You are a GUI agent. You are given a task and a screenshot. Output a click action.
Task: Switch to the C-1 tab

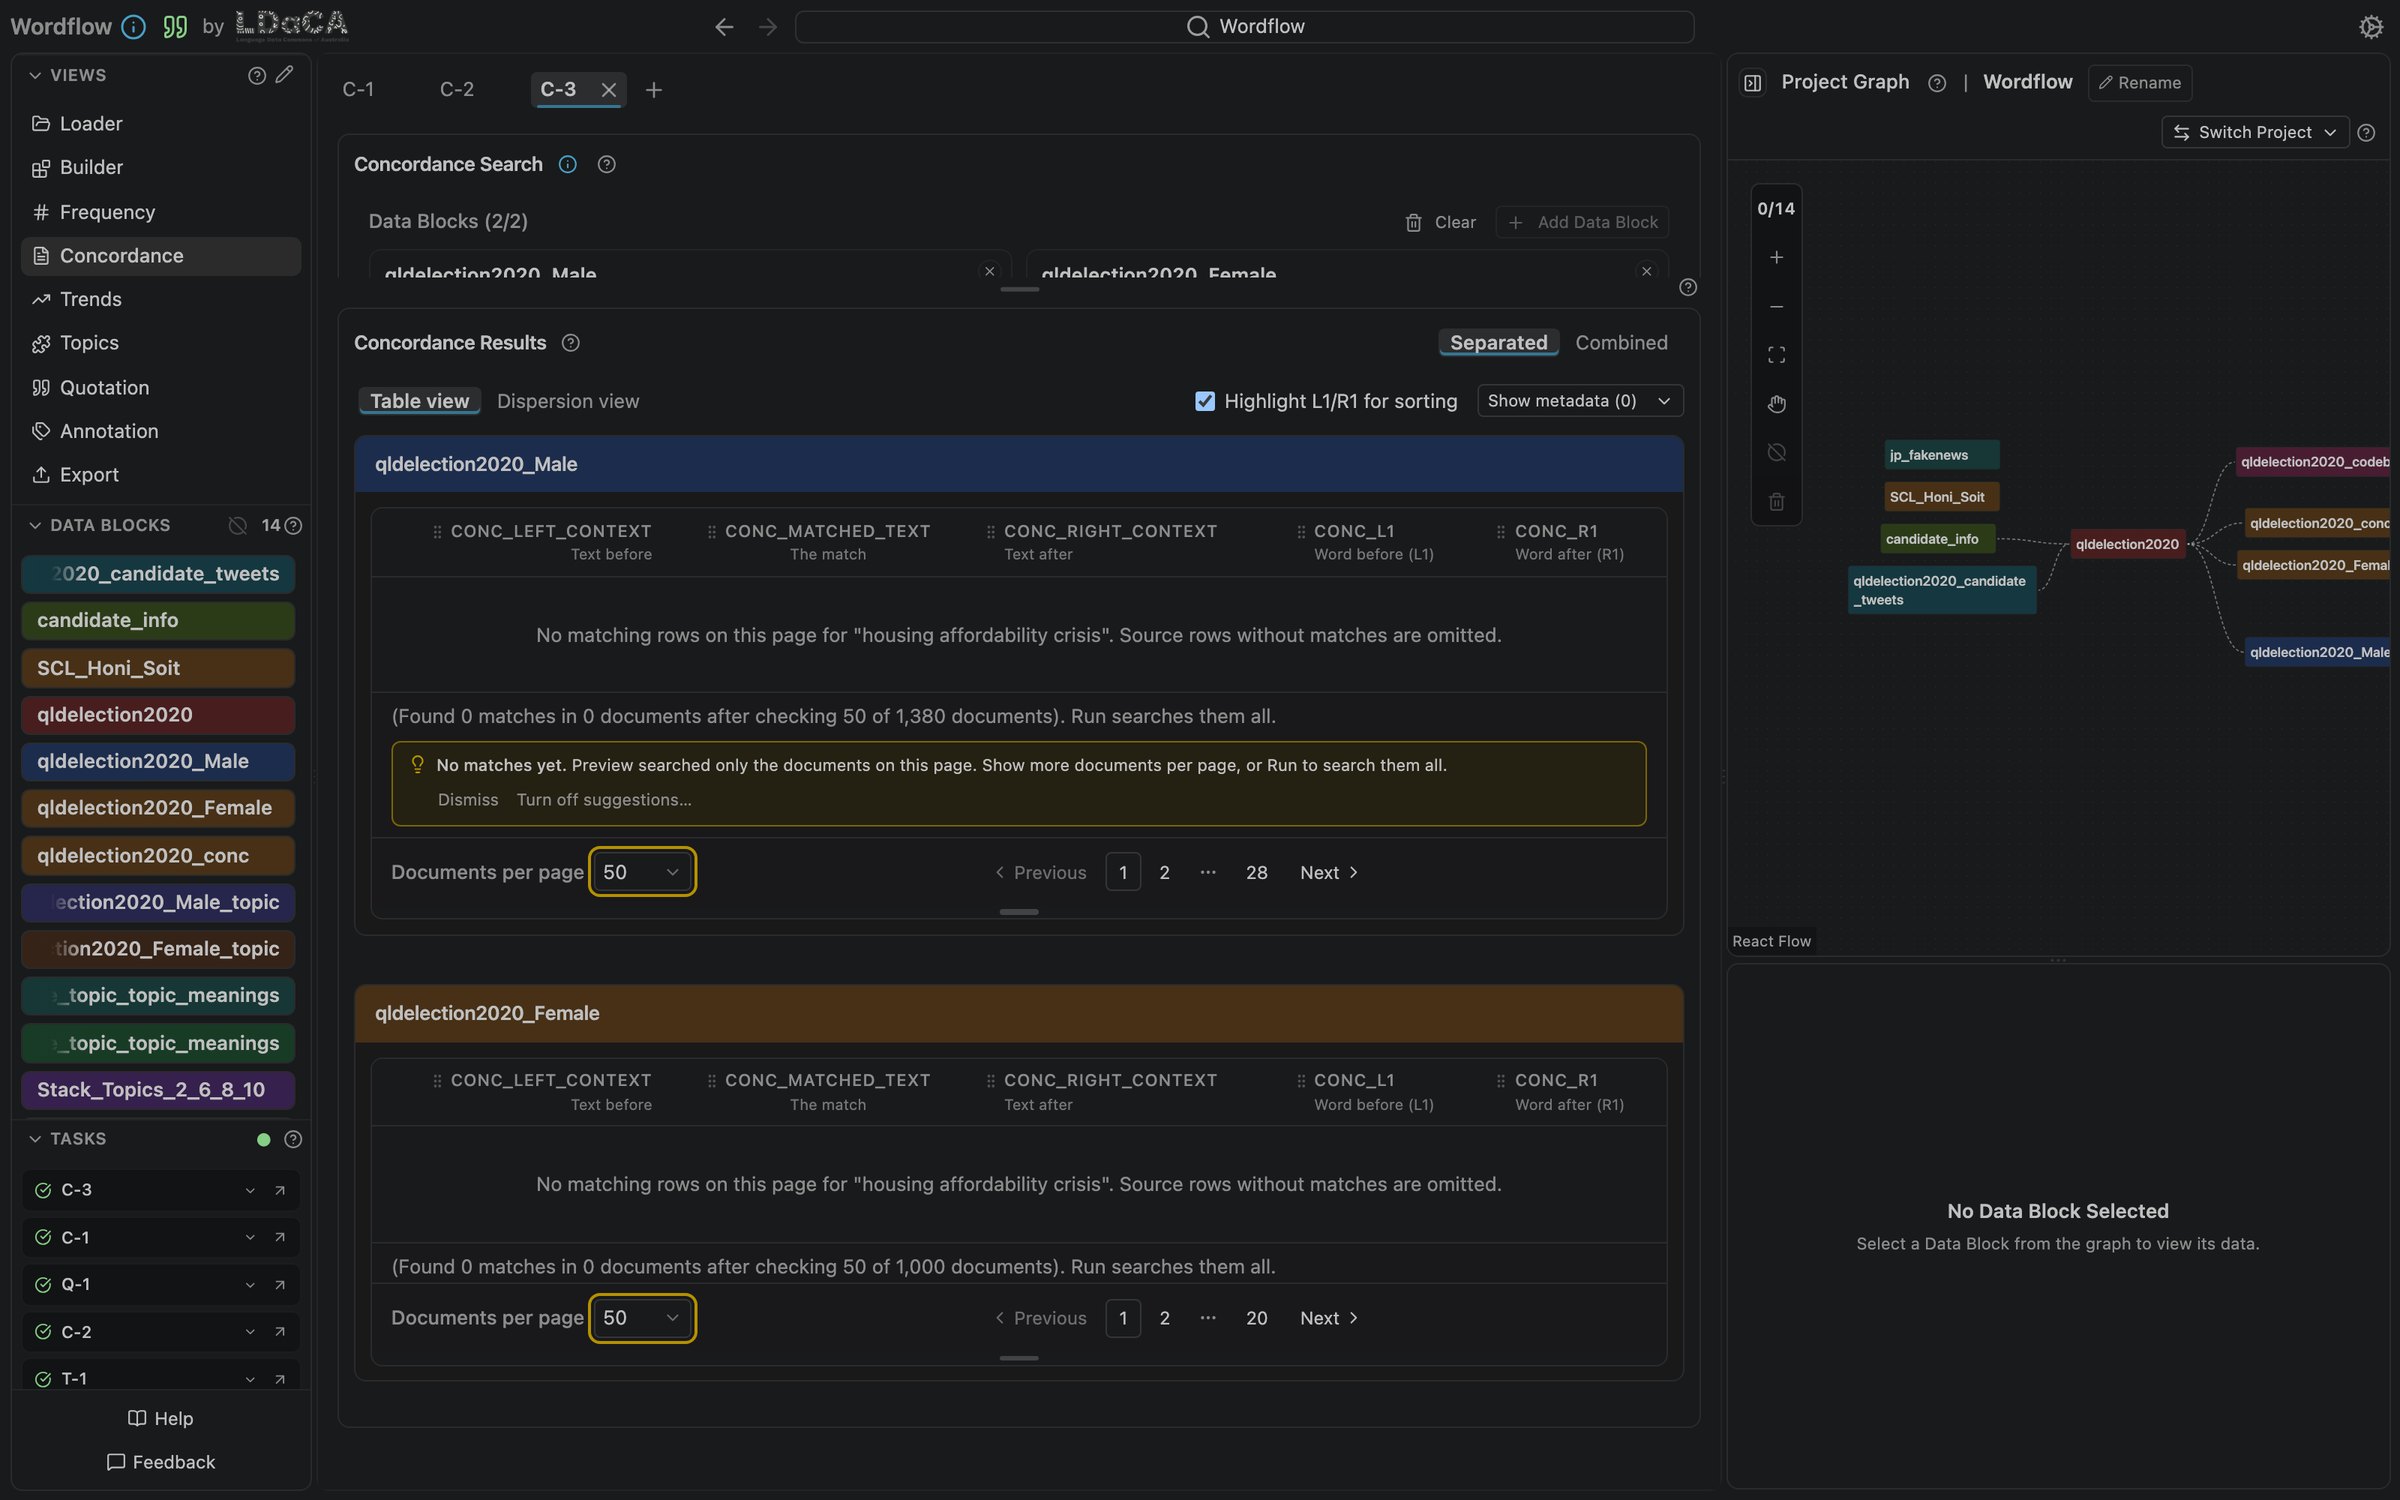click(358, 90)
